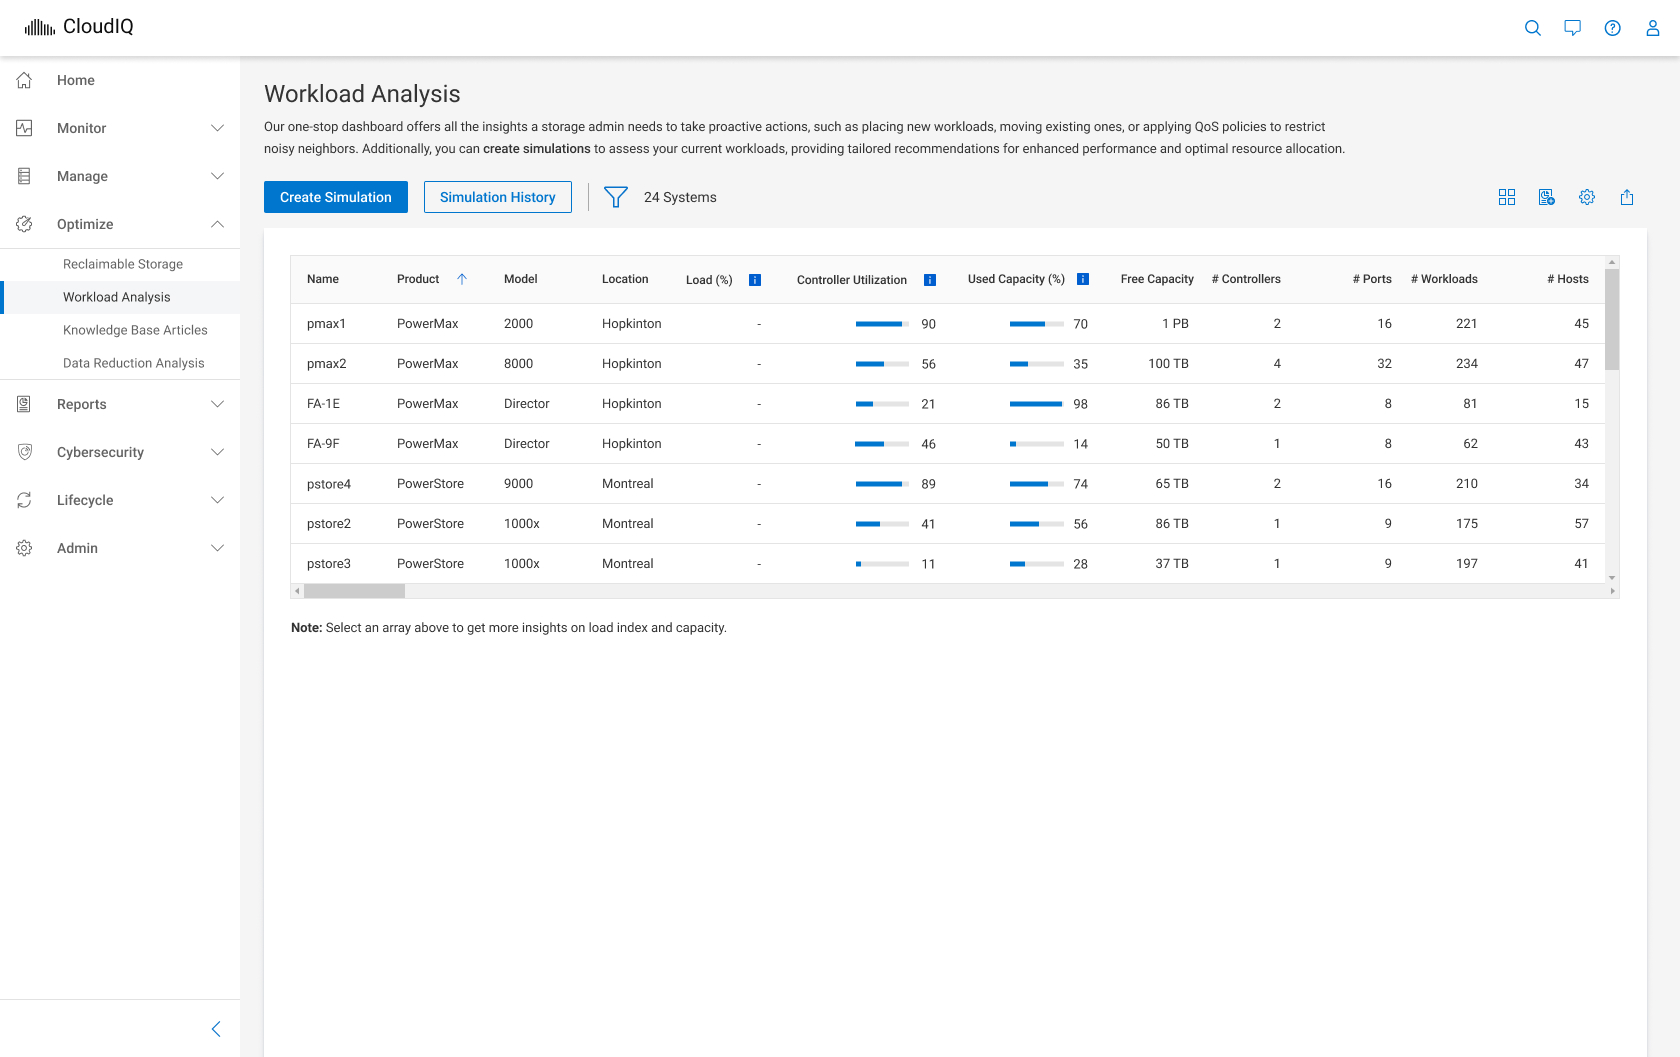
Task: Click the 100 TB free capacity cell
Action: [1168, 364]
